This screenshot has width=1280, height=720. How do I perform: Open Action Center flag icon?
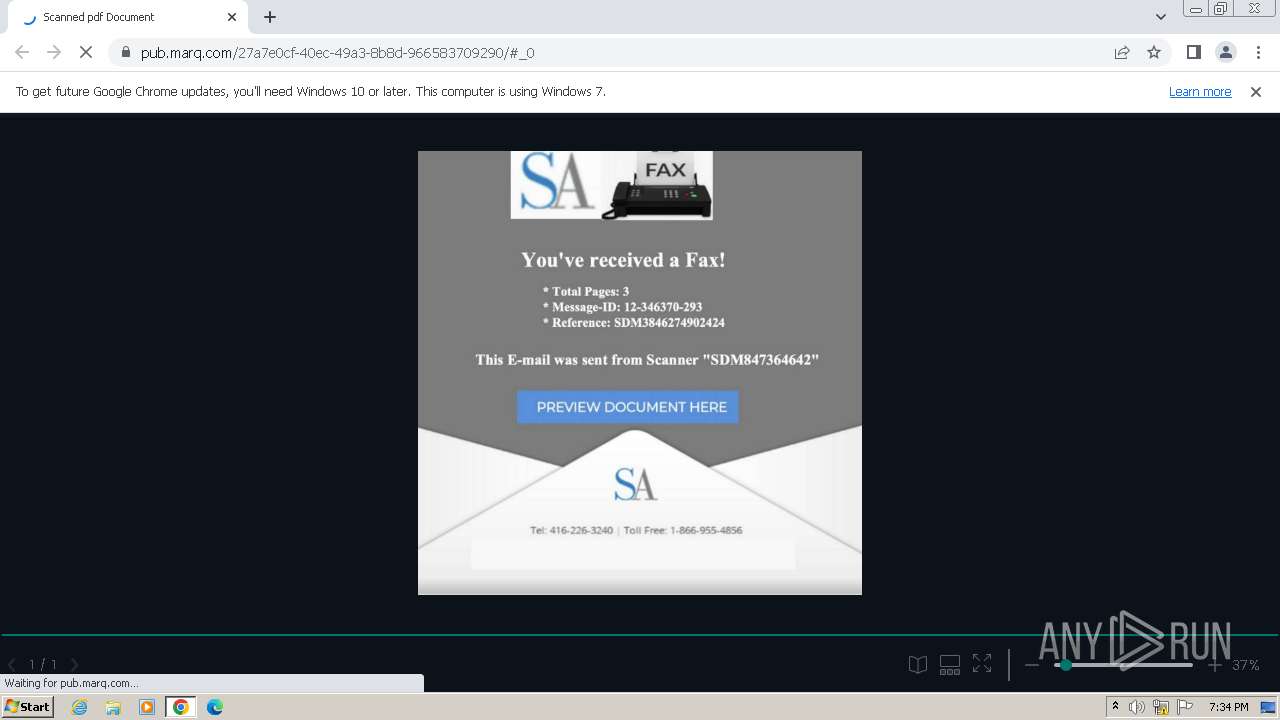(x=1185, y=707)
